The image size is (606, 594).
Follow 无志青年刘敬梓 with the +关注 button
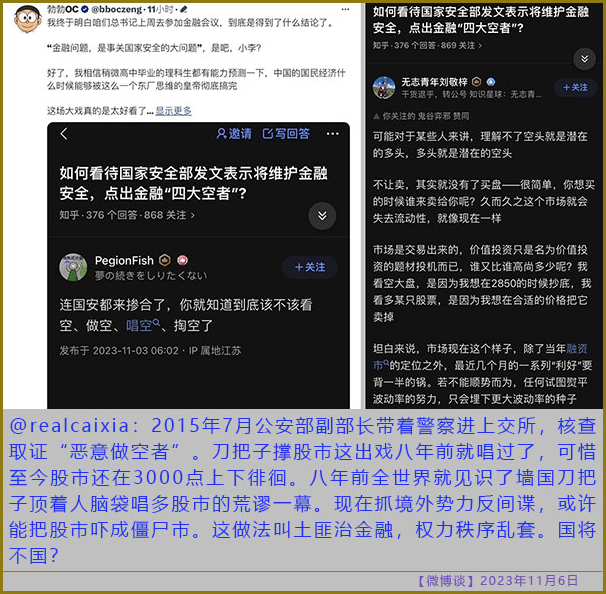coord(575,87)
